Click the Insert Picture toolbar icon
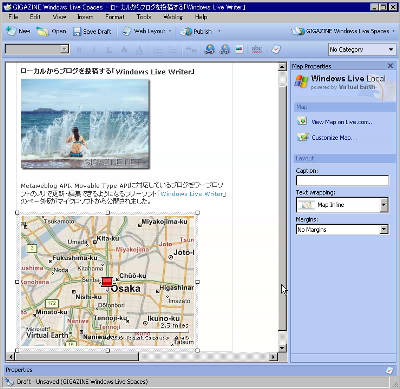400x389 pixels. point(239,50)
